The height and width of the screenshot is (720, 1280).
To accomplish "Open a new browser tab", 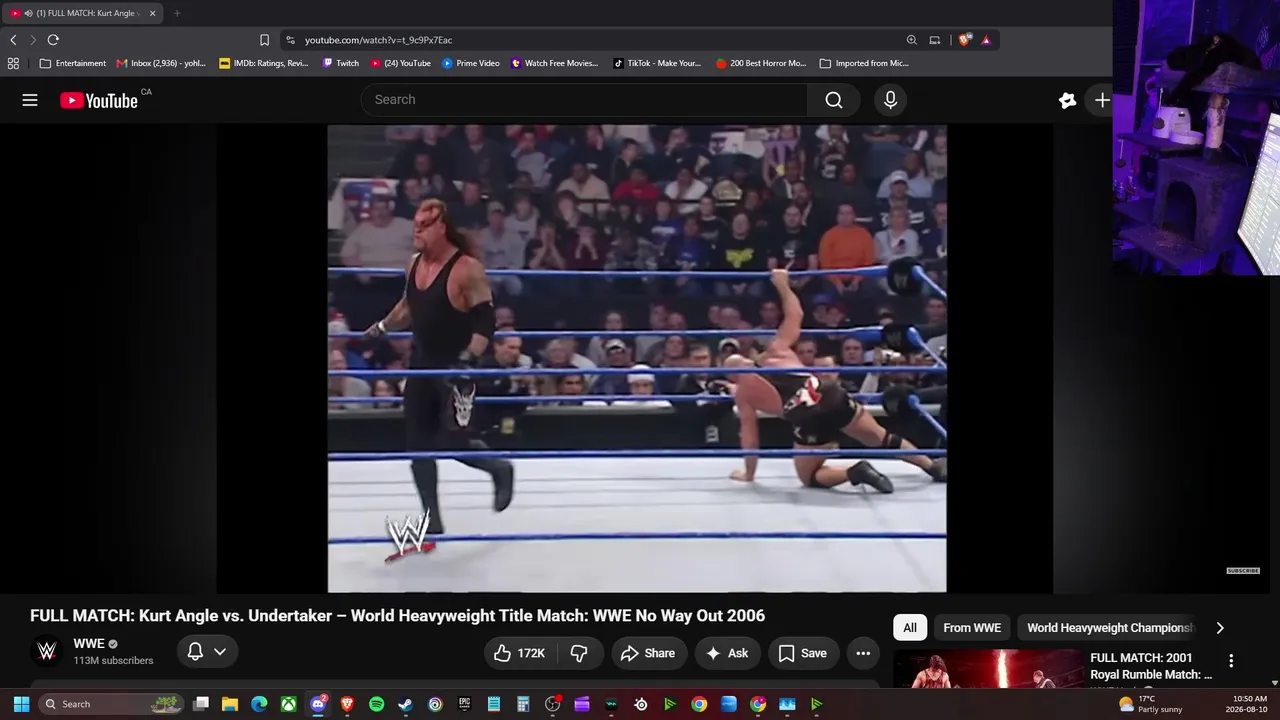I will [177, 13].
